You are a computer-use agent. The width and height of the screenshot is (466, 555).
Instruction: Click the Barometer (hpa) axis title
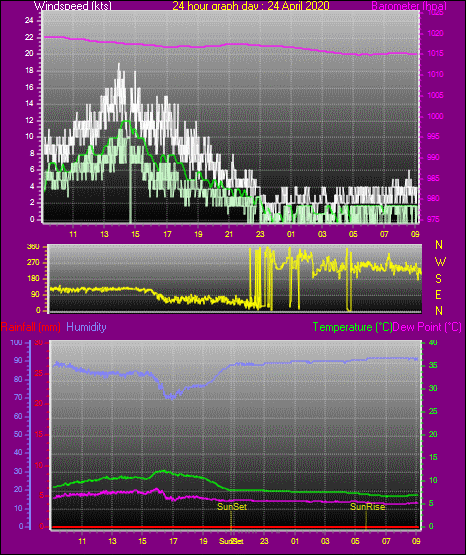pyautogui.click(x=409, y=6)
